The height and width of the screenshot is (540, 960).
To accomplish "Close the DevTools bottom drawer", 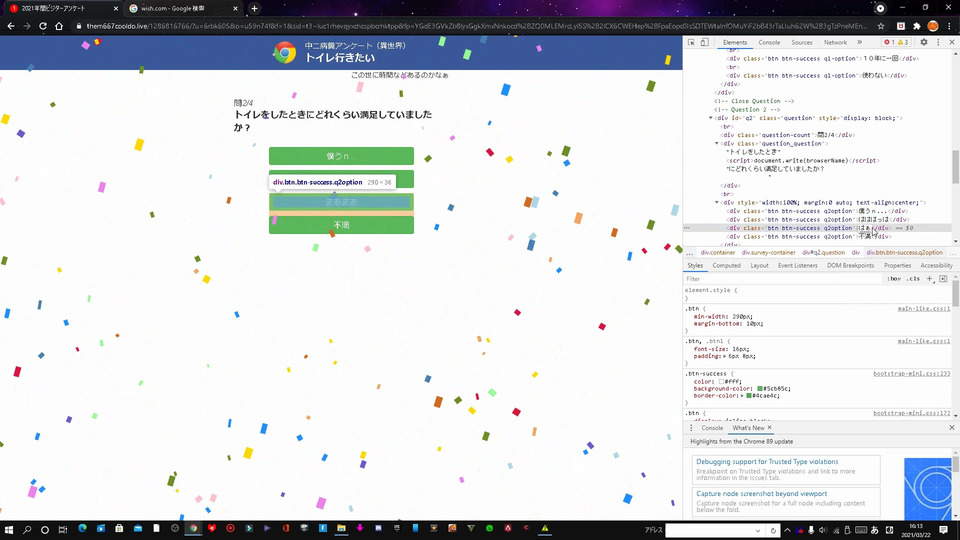I will coord(951,427).
